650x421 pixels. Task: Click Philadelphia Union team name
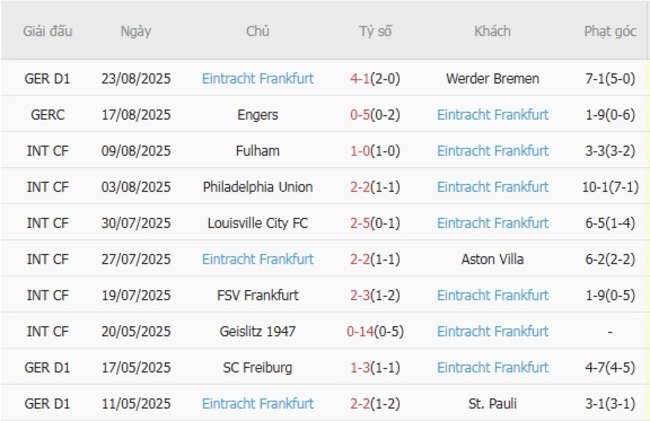(x=257, y=187)
